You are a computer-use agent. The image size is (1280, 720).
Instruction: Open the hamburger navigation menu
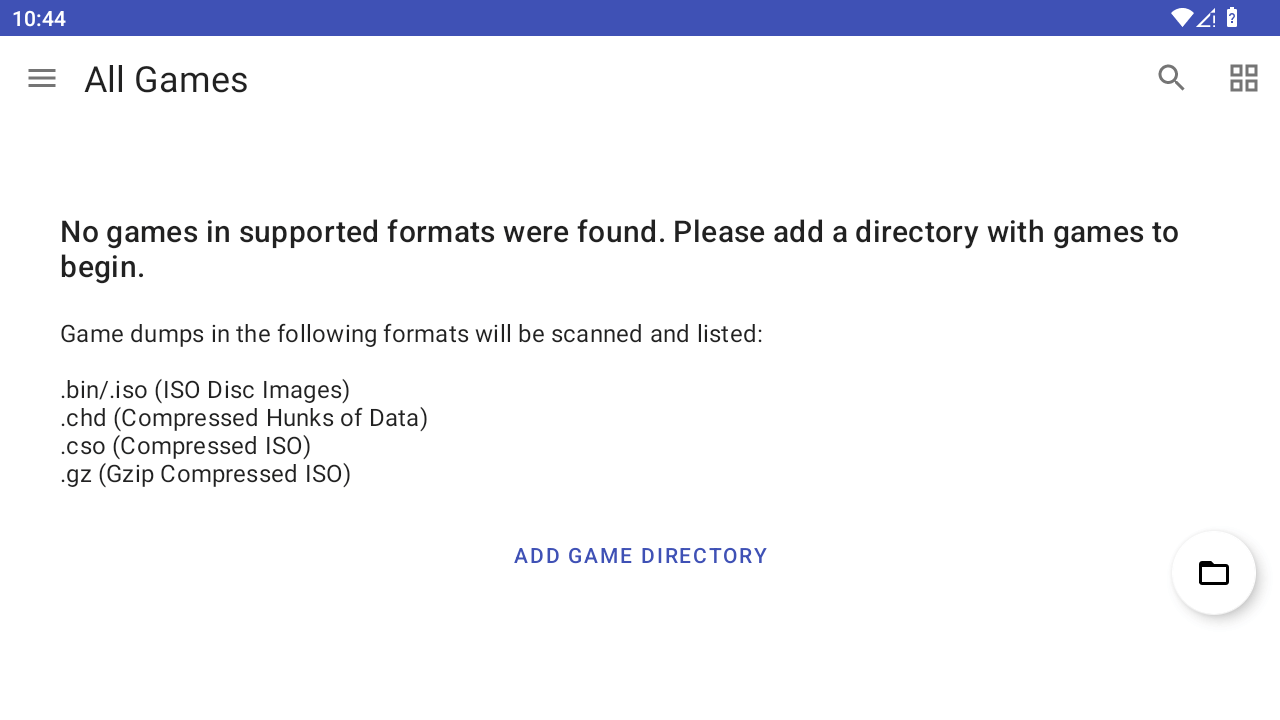pyautogui.click(x=42, y=78)
